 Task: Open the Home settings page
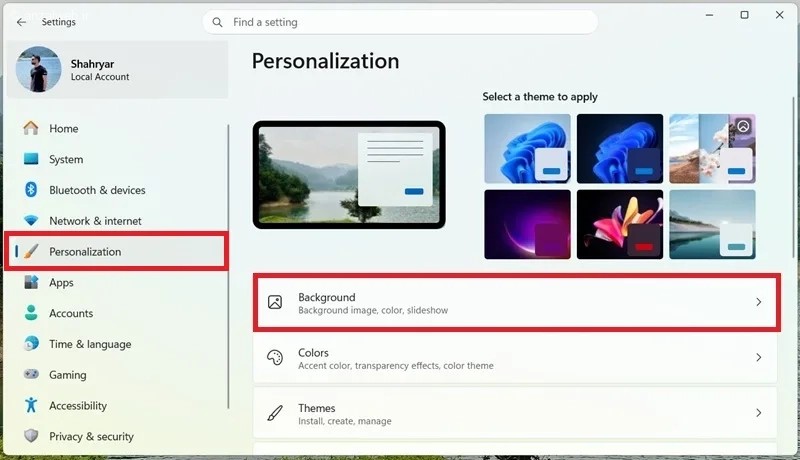click(x=116, y=128)
